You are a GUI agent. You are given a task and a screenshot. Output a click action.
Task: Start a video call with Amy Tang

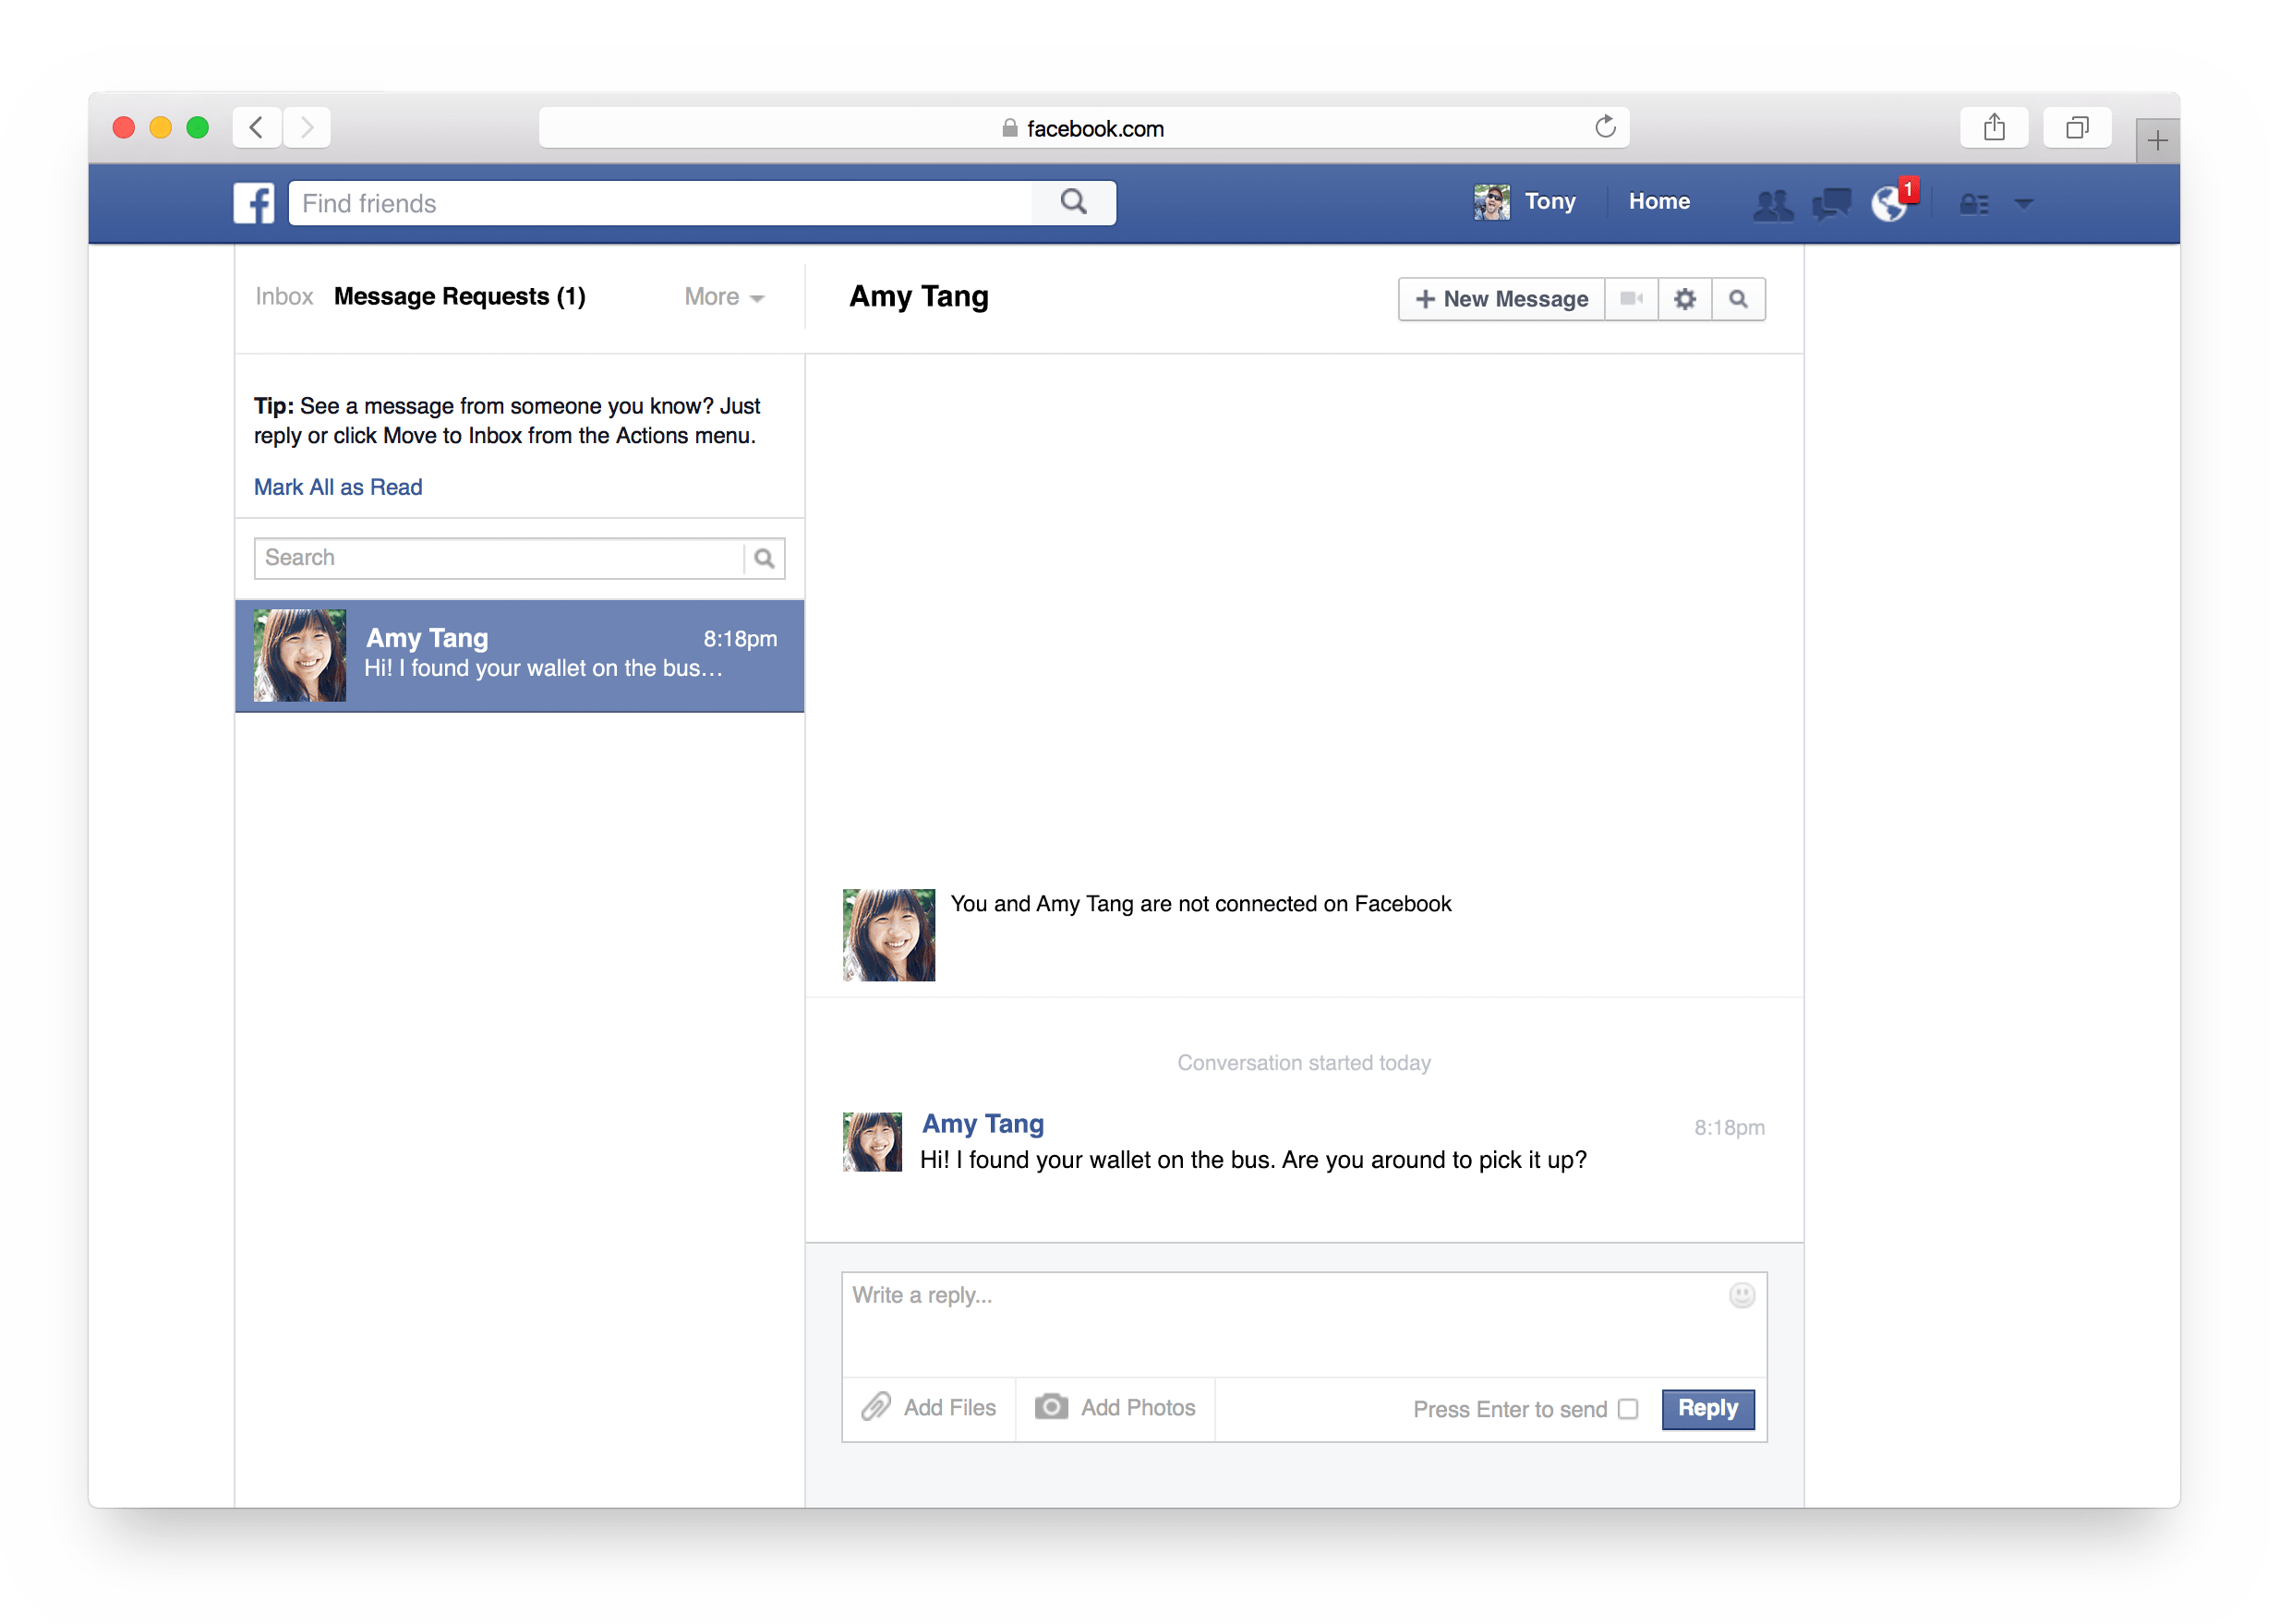point(1631,298)
